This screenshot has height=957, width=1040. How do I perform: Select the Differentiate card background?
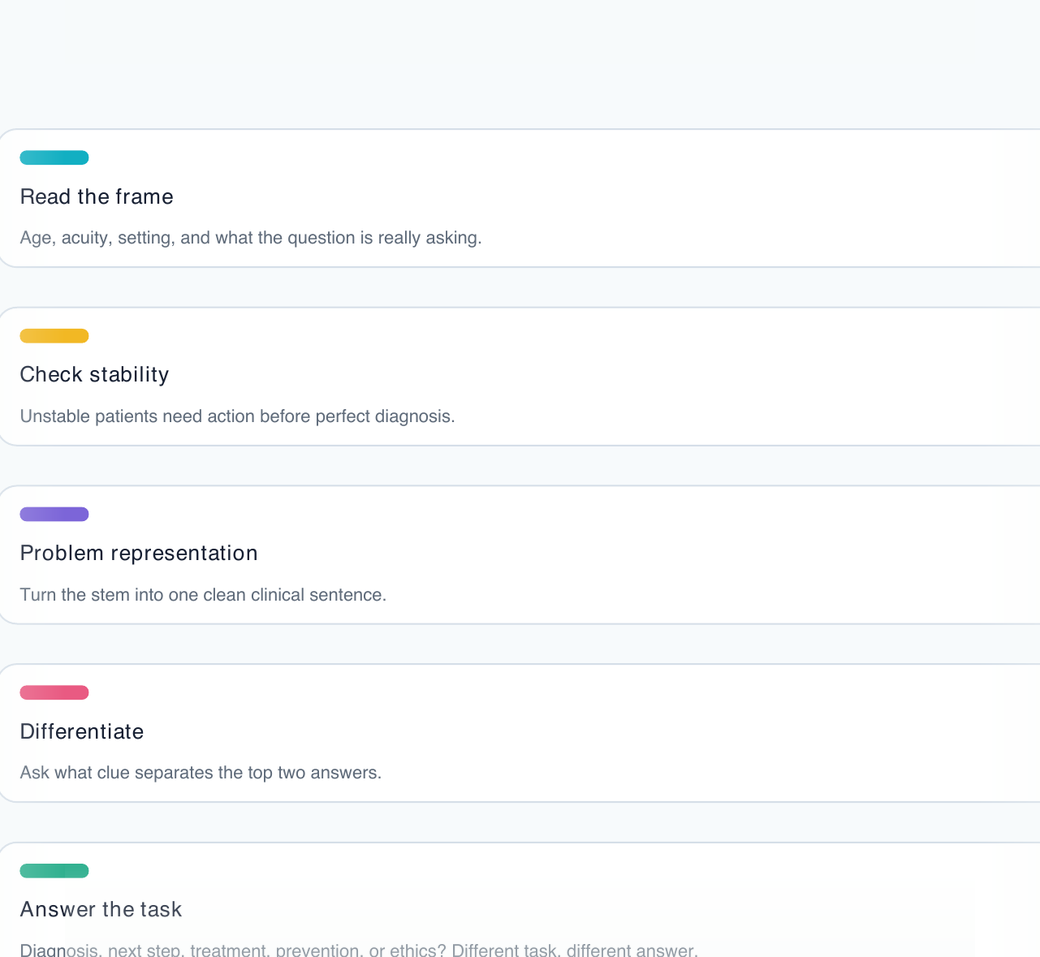[520, 734]
